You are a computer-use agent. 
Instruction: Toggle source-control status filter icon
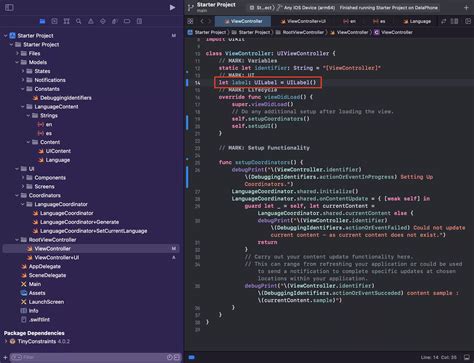(x=177, y=357)
